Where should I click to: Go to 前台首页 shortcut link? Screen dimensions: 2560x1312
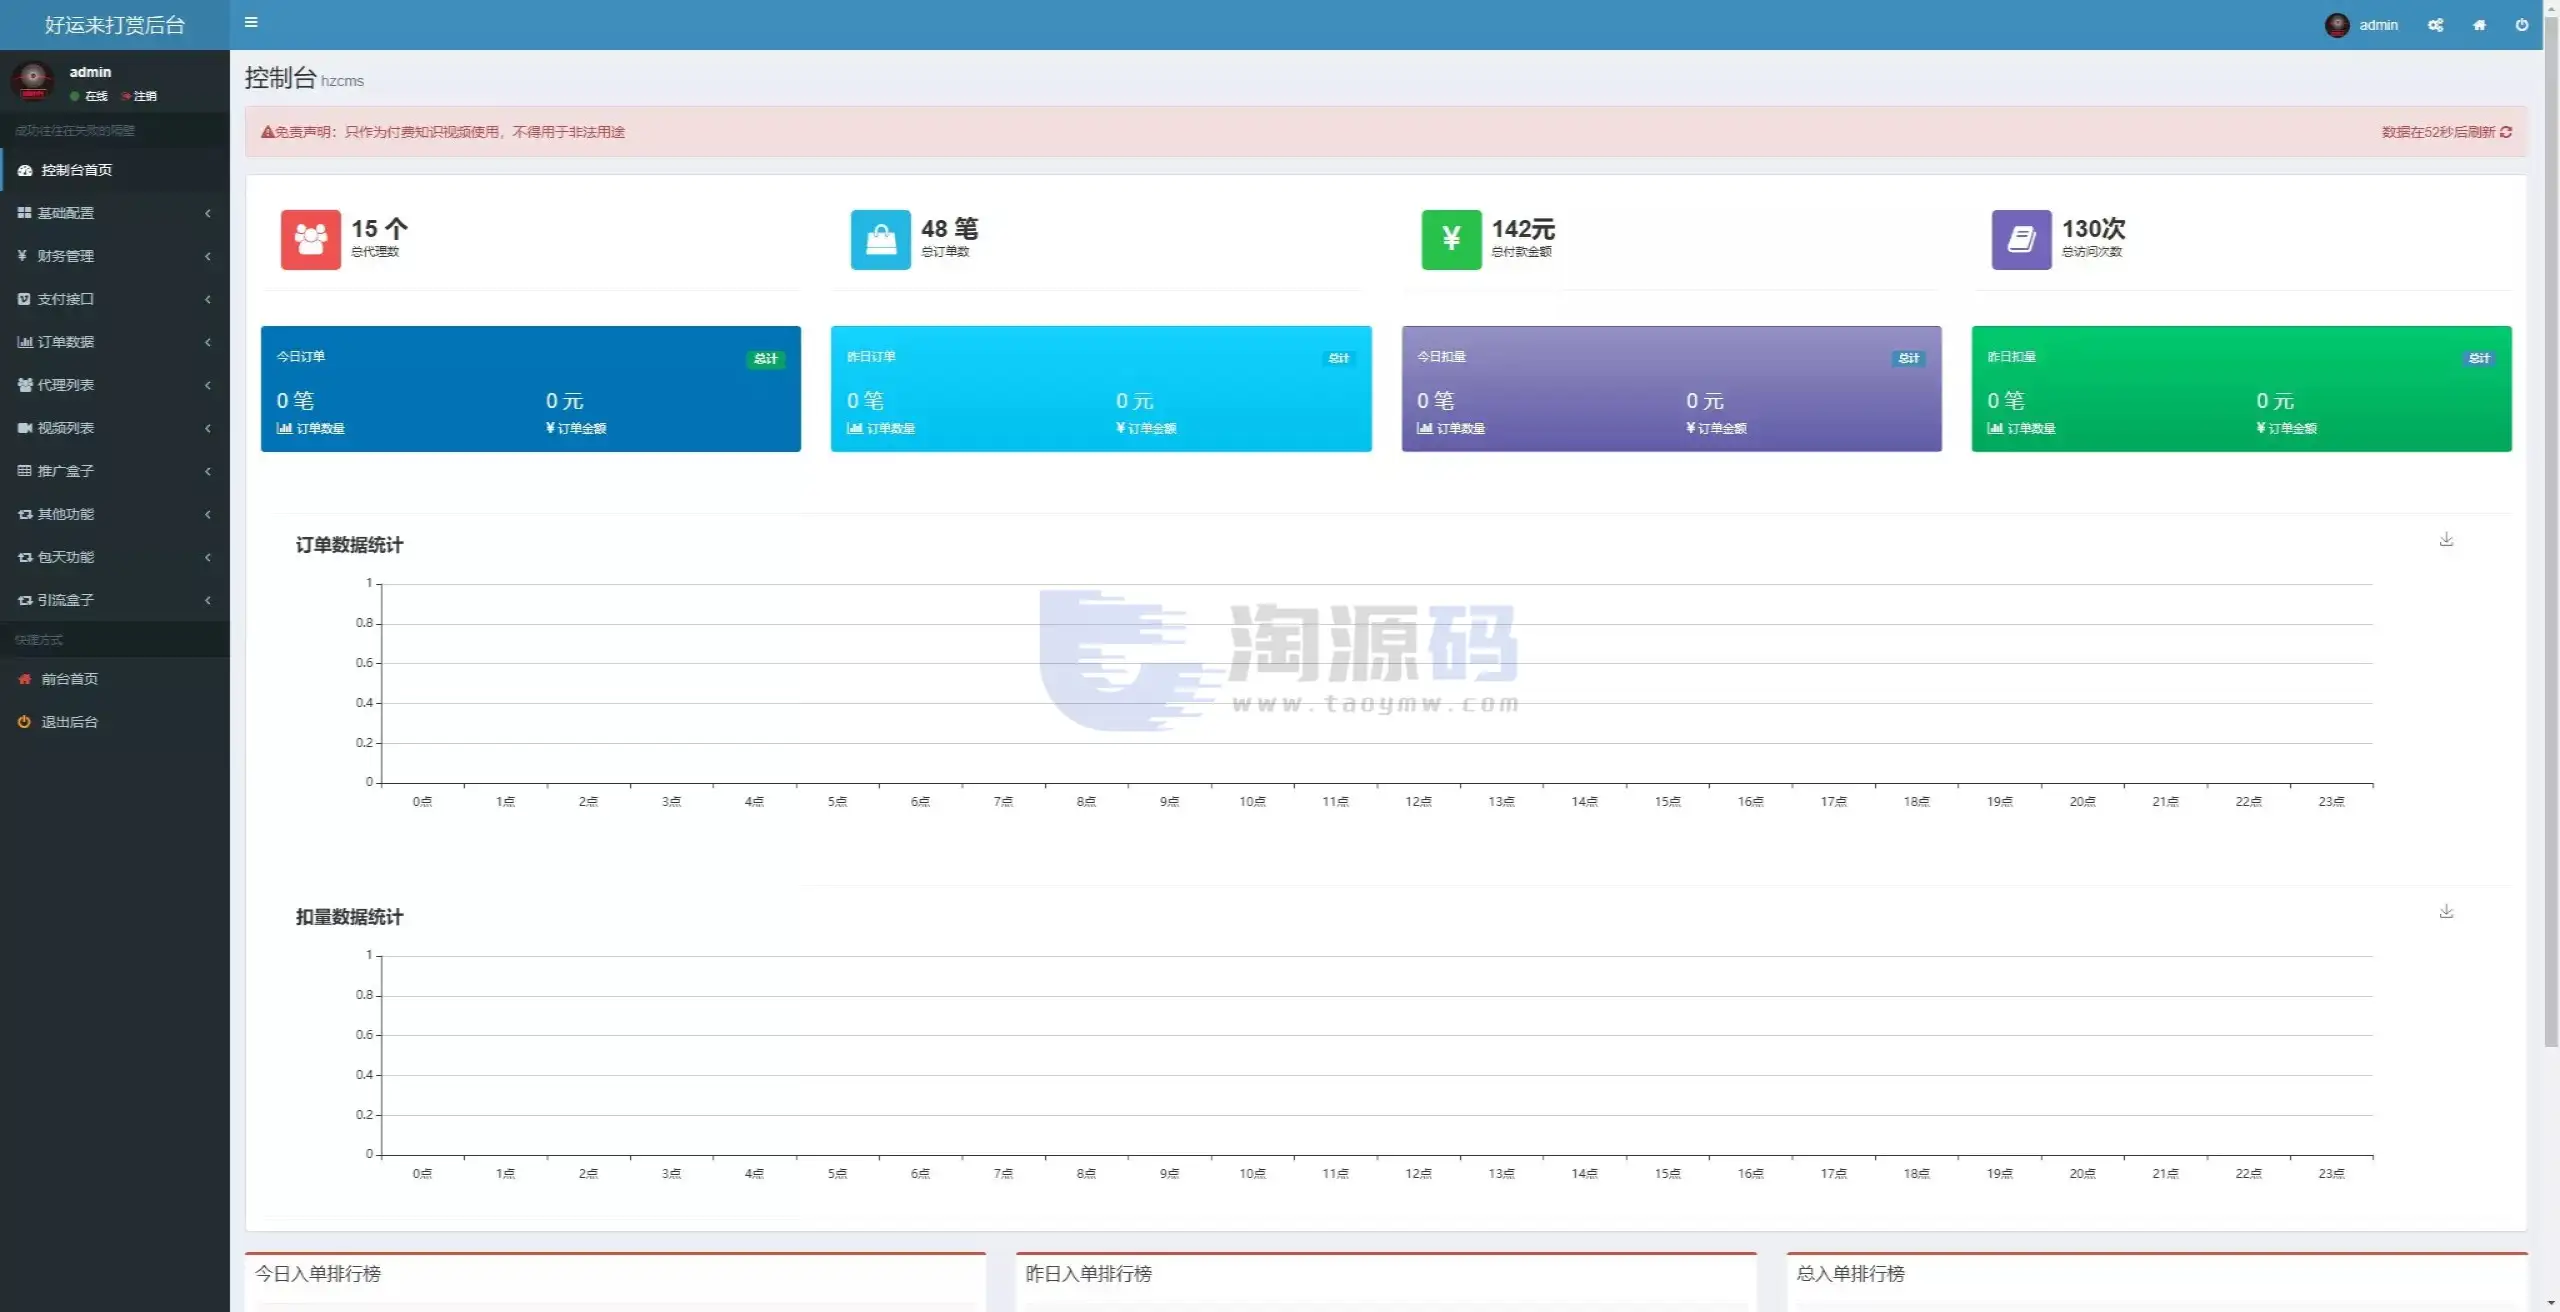pos(115,679)
